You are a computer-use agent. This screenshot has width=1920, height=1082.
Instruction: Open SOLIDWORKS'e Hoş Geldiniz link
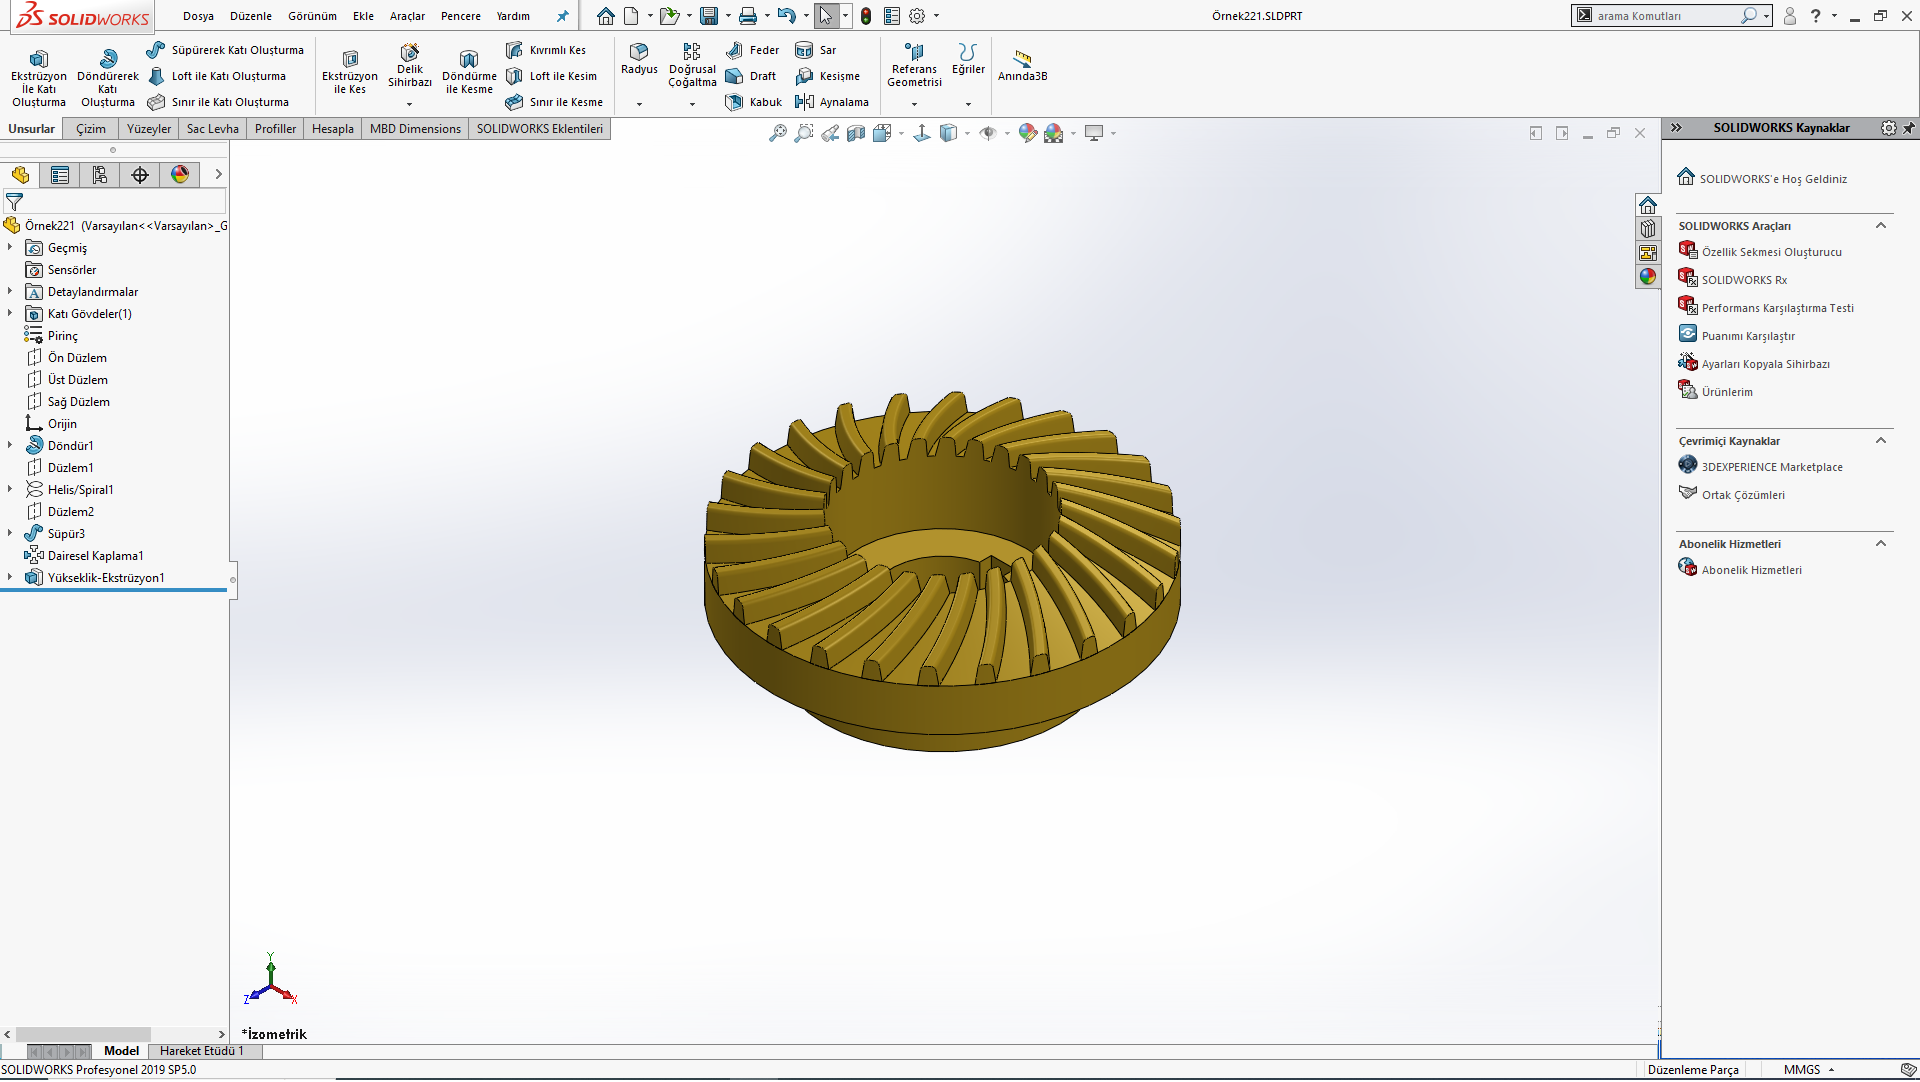tap(1773, 179)
